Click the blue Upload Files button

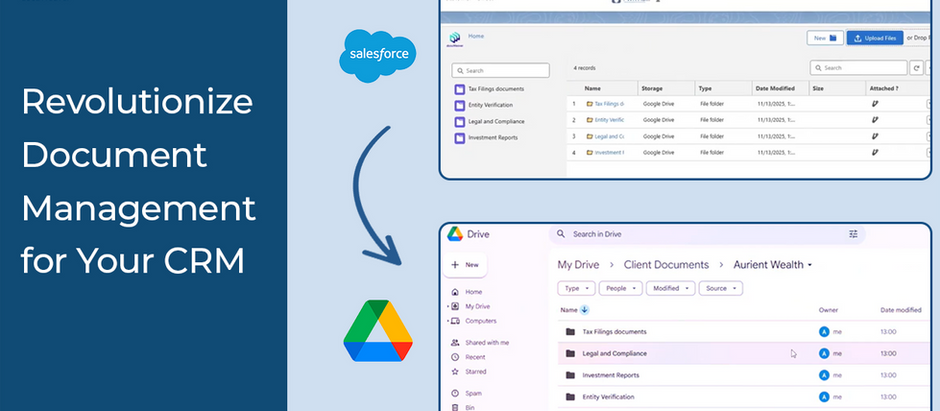875,38
